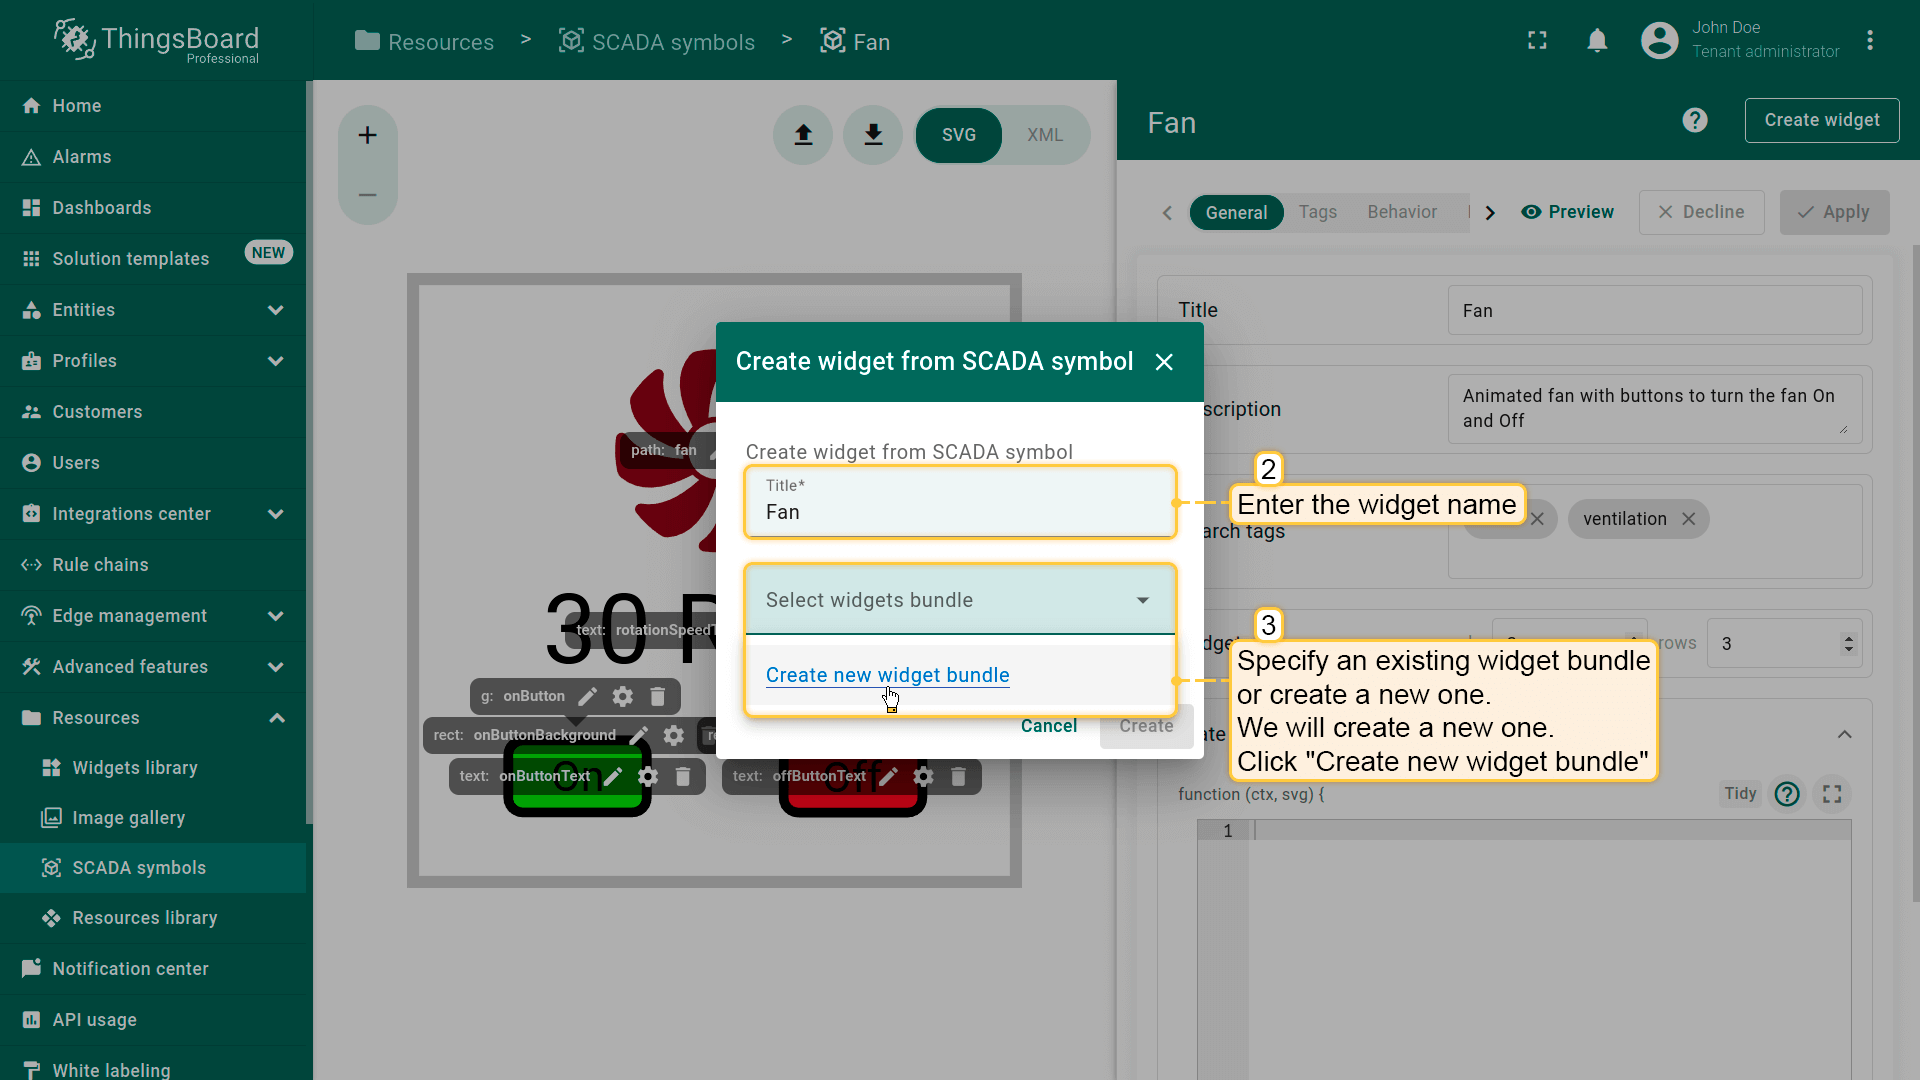Zoom in with the plus icon

(x=367, y=135)
